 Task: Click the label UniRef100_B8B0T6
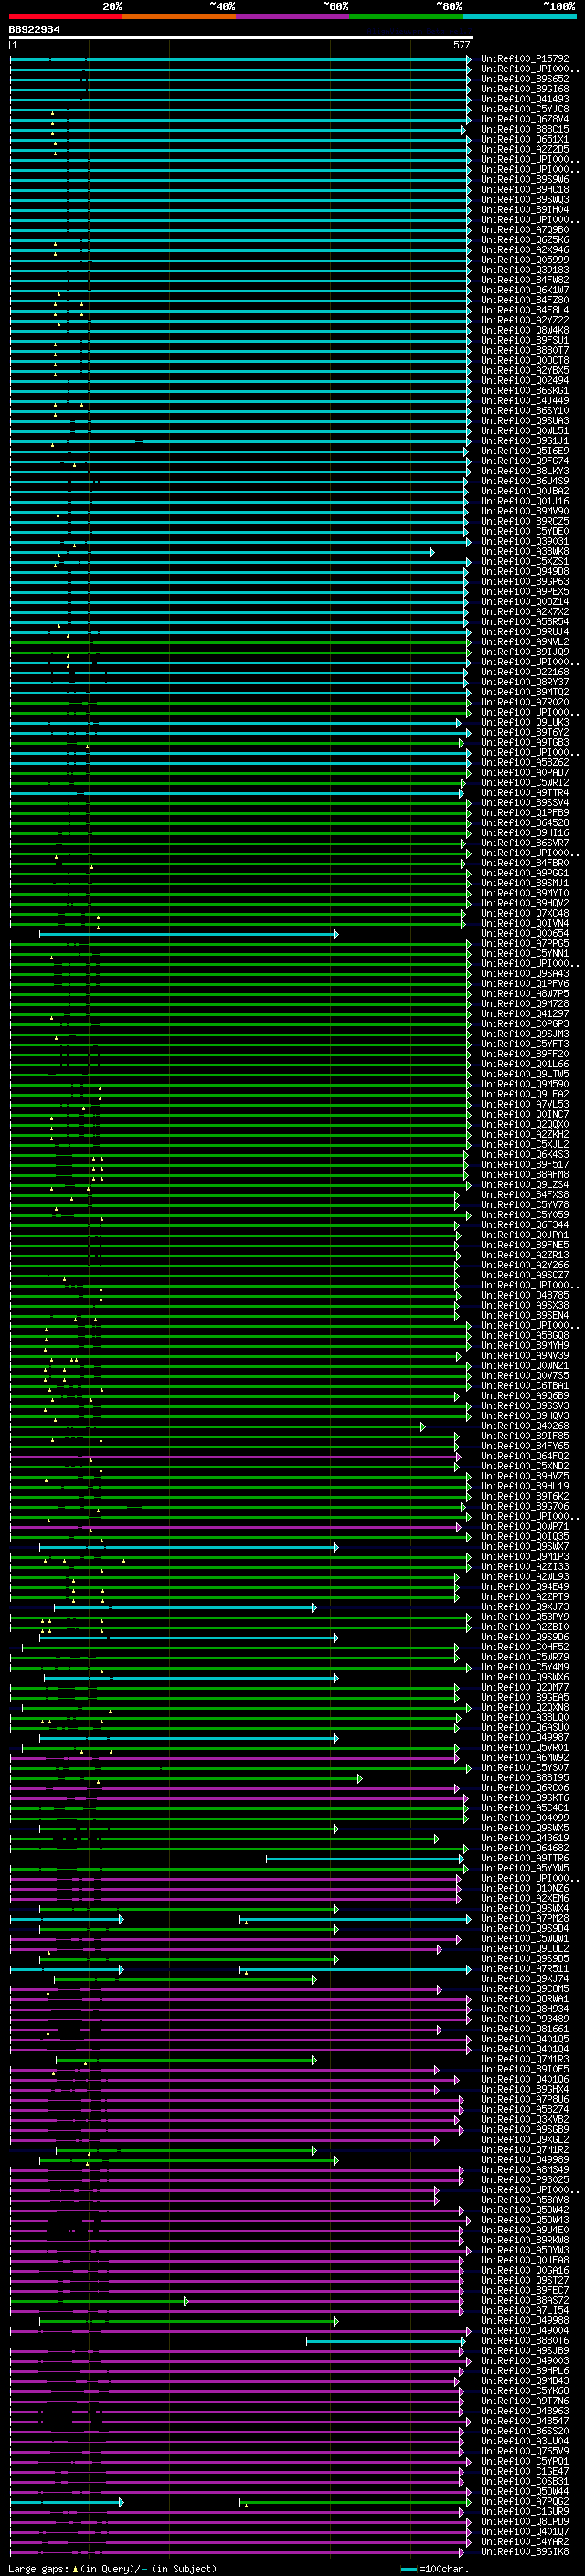pos(525,2340)
